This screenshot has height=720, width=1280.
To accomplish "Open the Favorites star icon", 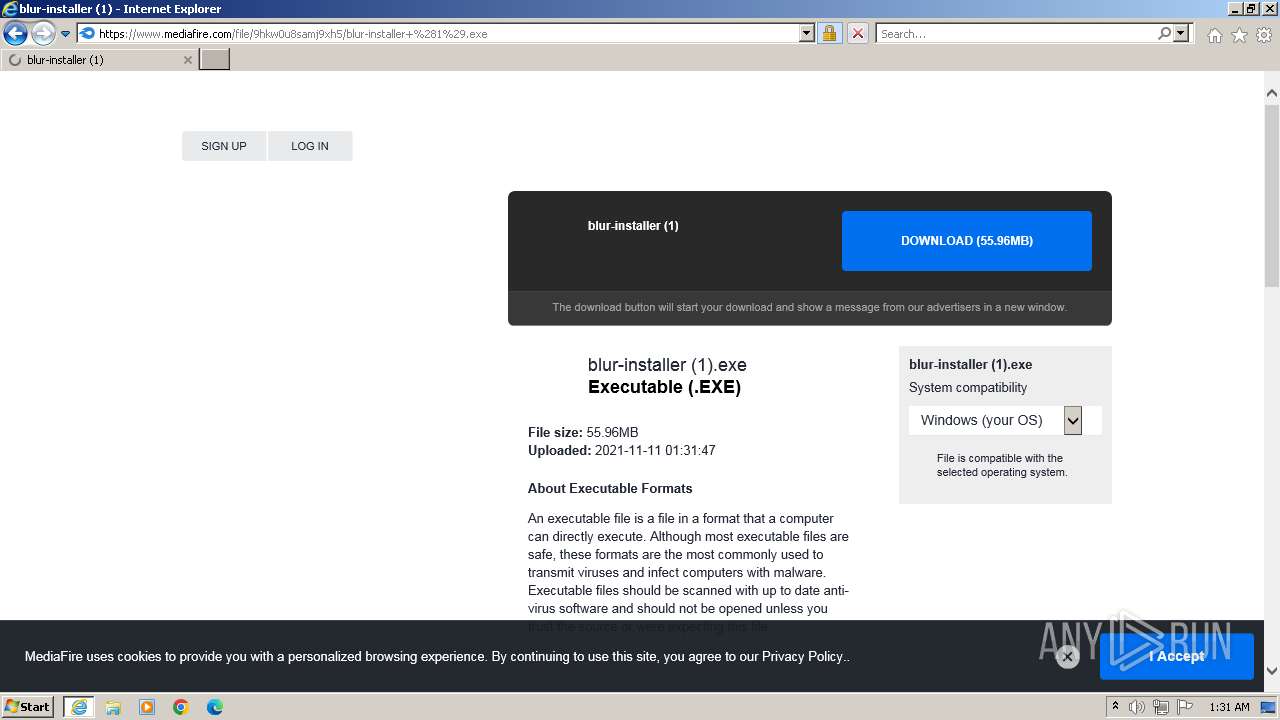I will click(x=1239, y=35).
